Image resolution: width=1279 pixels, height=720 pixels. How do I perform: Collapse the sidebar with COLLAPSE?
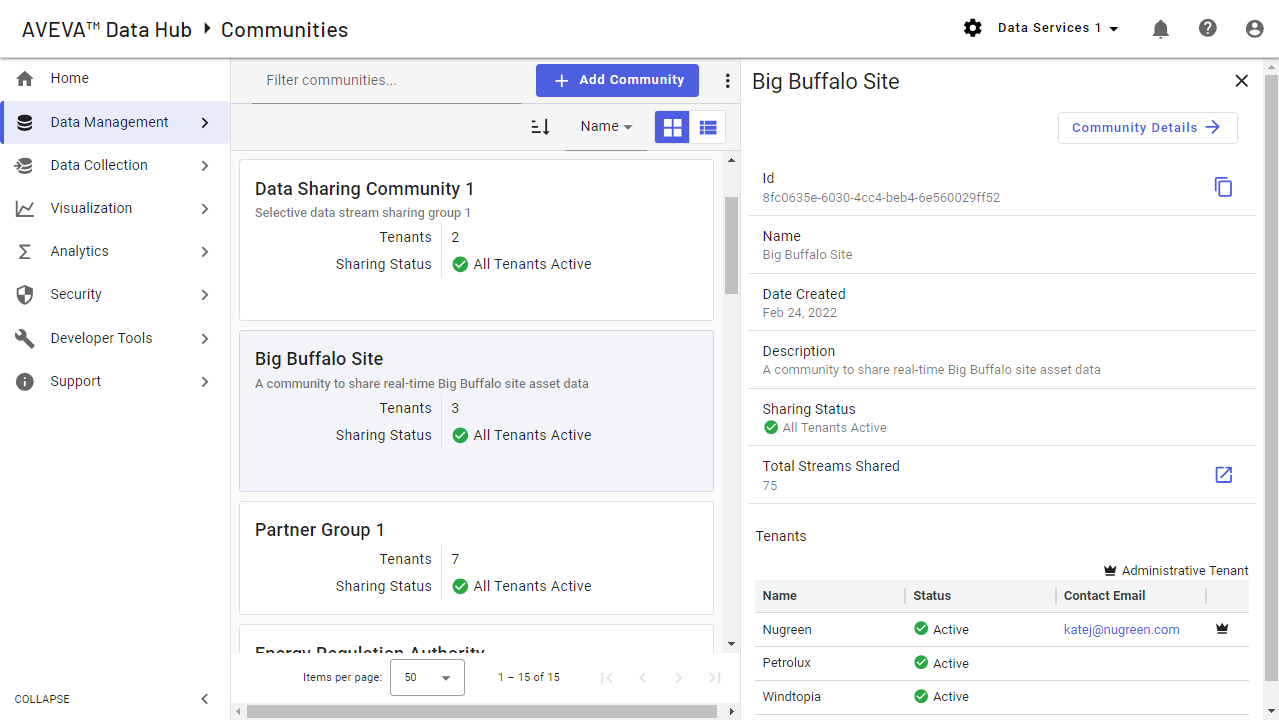point(115,699)
